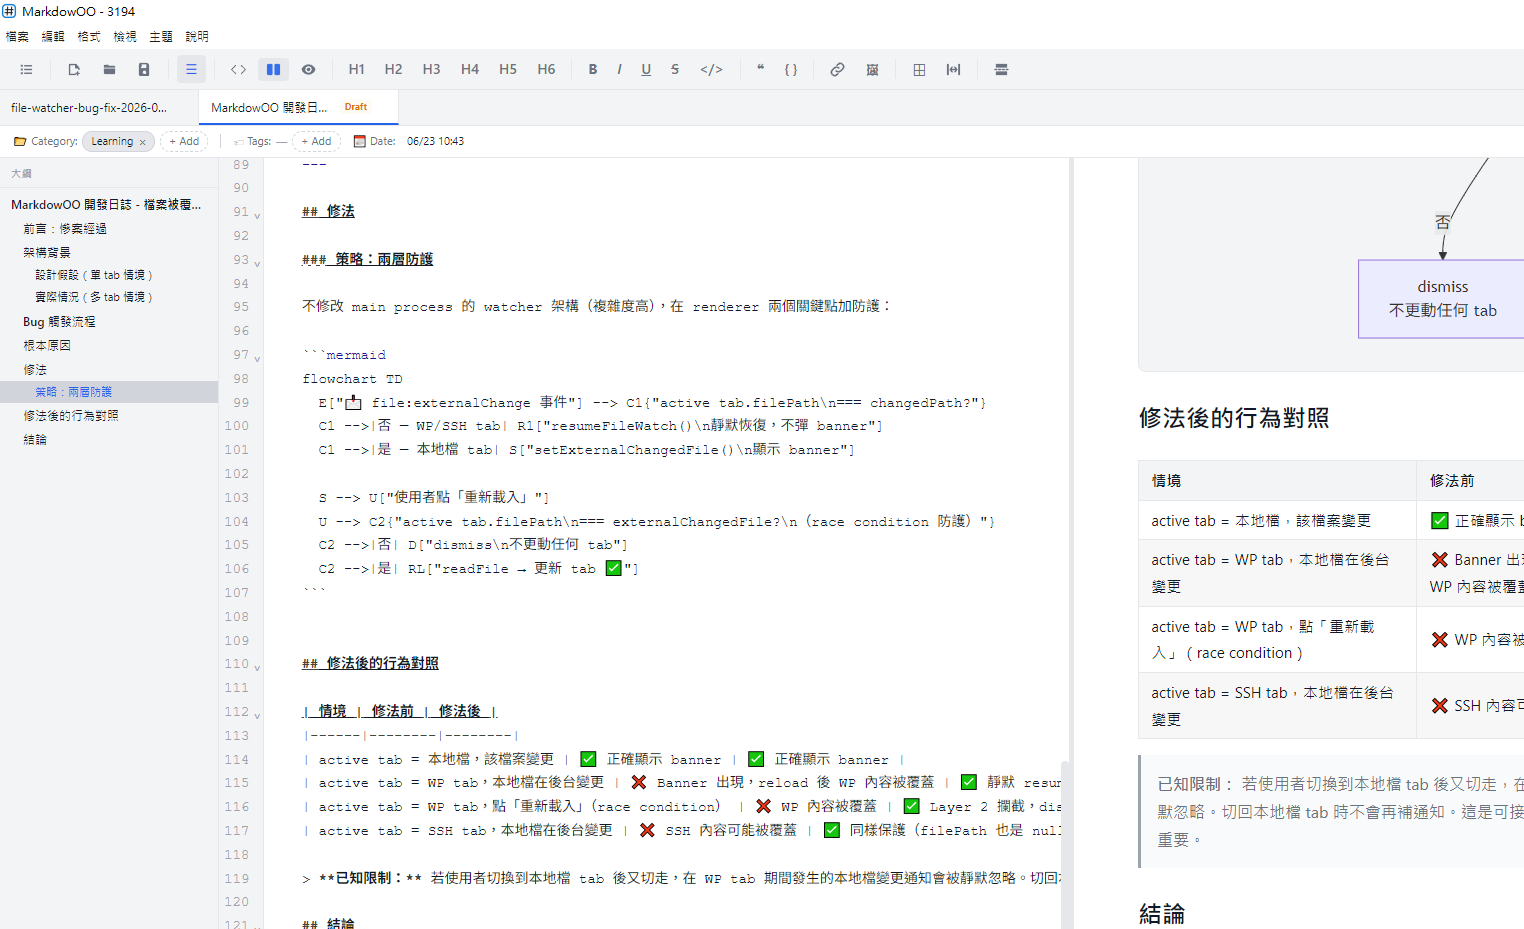Open the 格式 menu
Viewport: 1524px width, 929px height.
click(89, 36)
